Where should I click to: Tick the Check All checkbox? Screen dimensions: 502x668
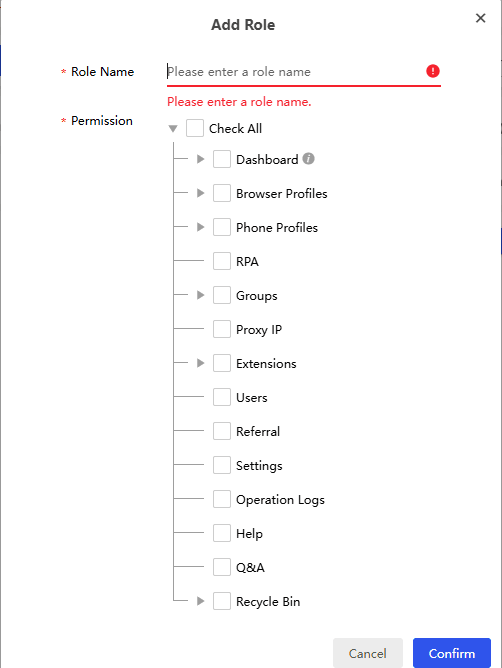pos(195,128)
